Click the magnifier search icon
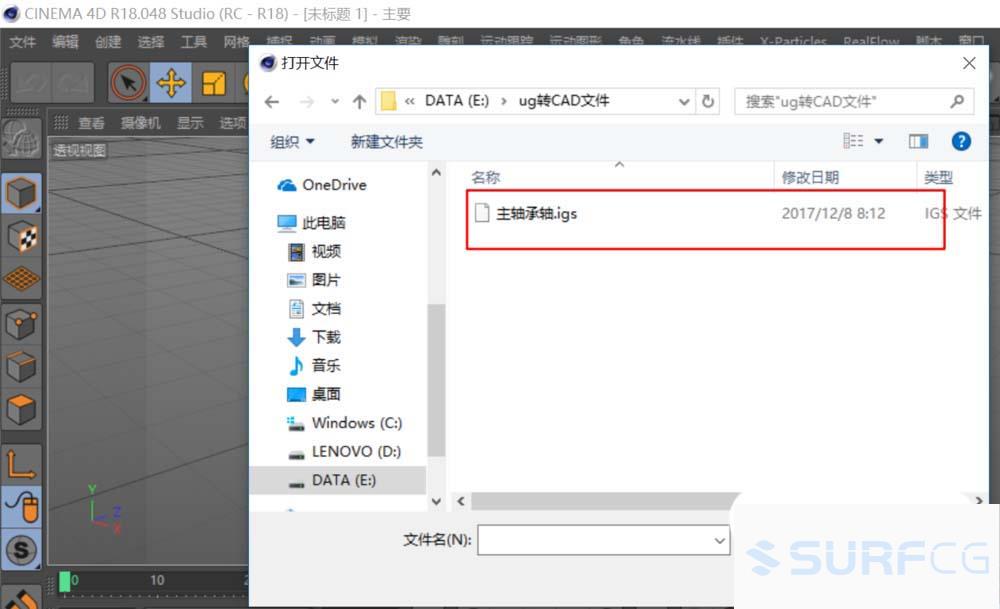 coord(957,101)
